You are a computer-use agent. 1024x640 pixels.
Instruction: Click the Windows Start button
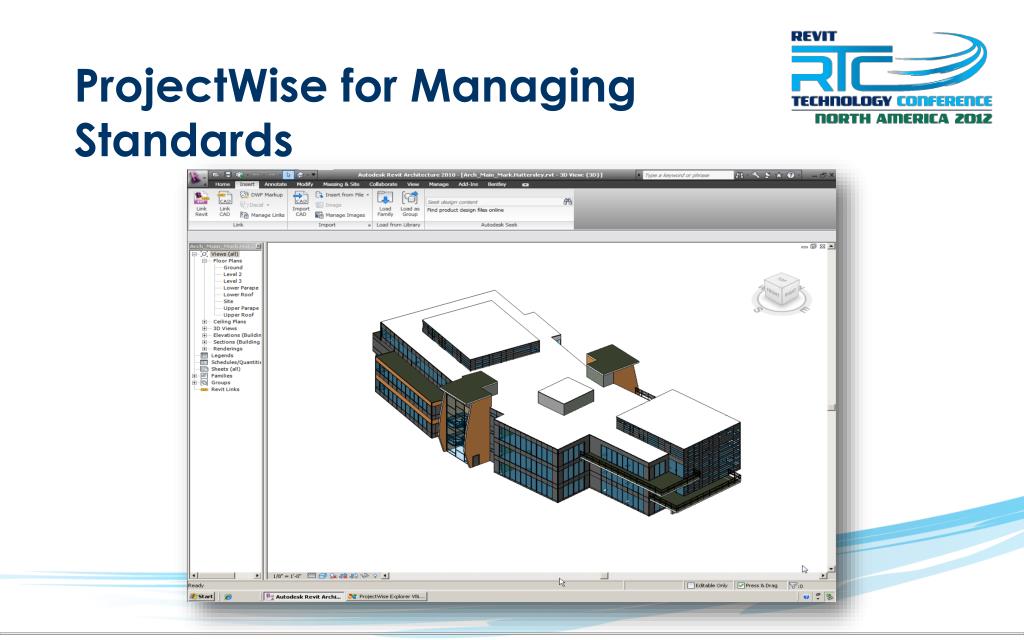202,596
